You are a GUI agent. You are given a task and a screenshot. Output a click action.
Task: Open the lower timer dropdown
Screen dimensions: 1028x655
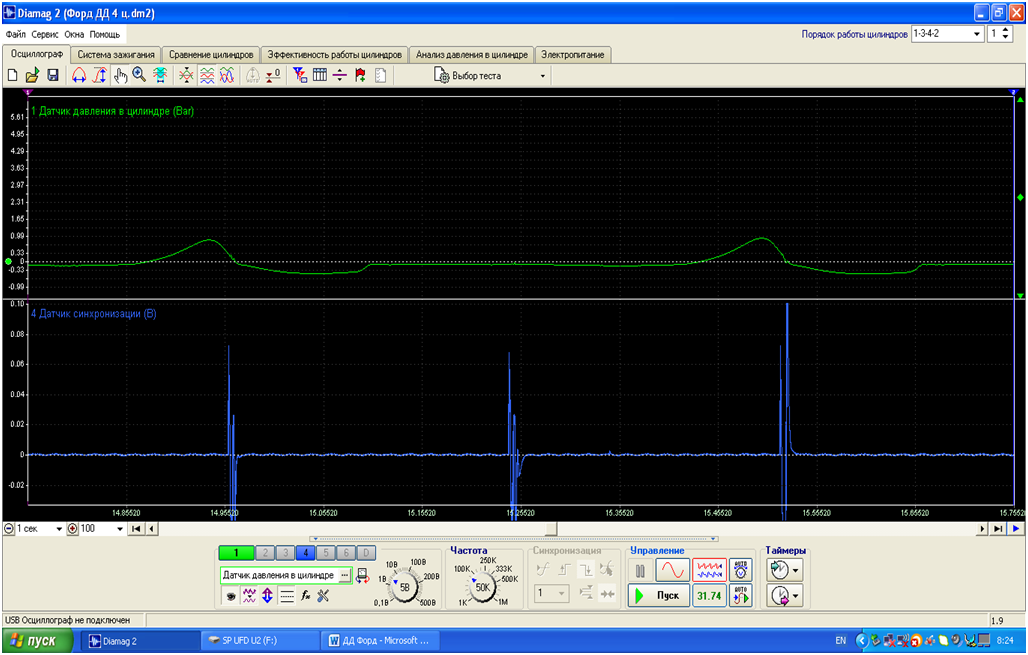(796, 596)
